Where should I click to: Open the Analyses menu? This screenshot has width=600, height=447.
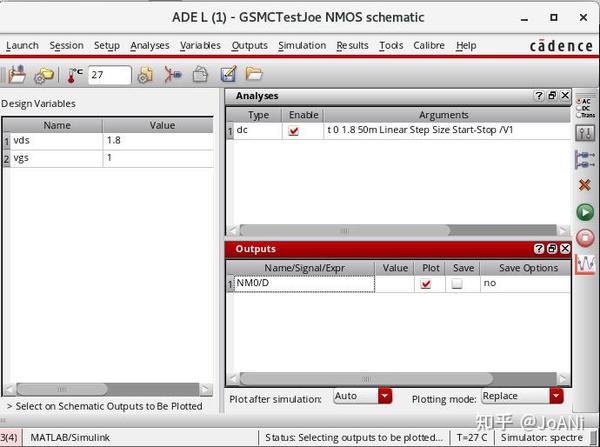pyautogui.click(x=150, y=46)
